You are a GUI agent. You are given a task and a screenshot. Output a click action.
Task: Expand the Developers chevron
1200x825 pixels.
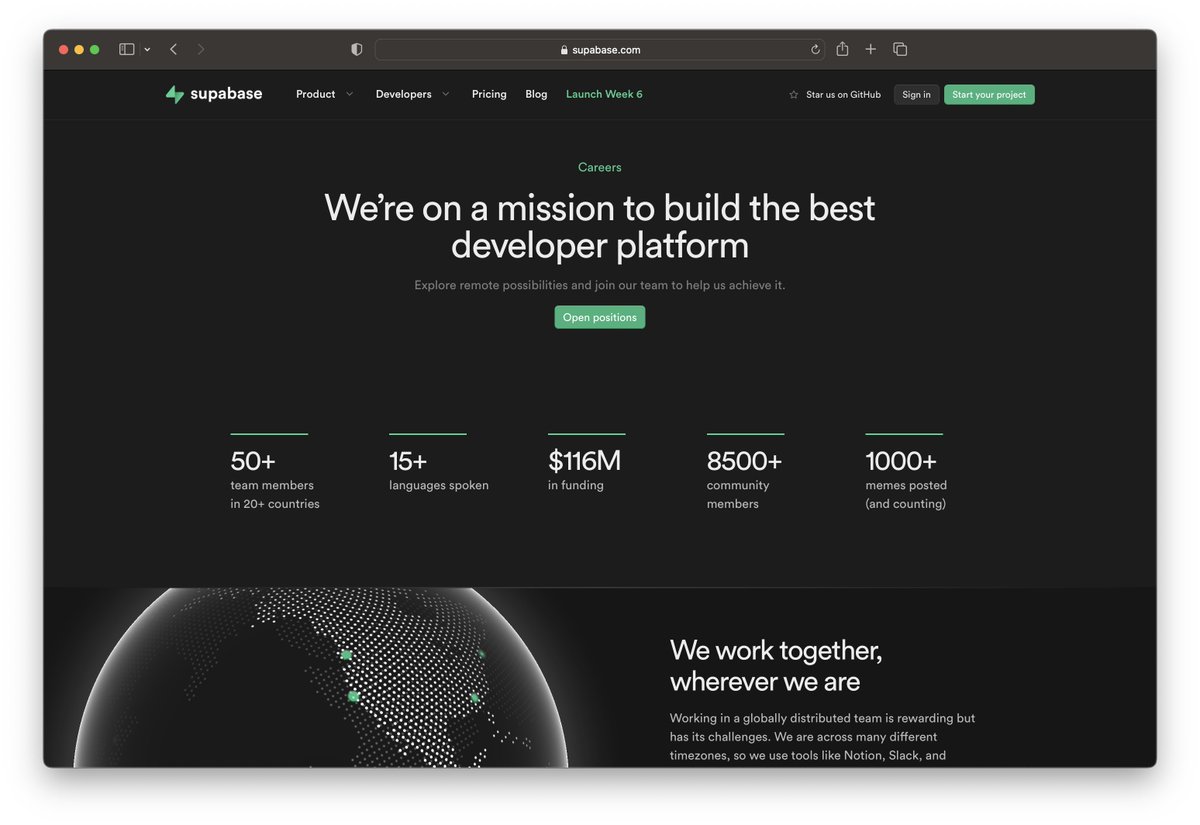pos(446,94)
